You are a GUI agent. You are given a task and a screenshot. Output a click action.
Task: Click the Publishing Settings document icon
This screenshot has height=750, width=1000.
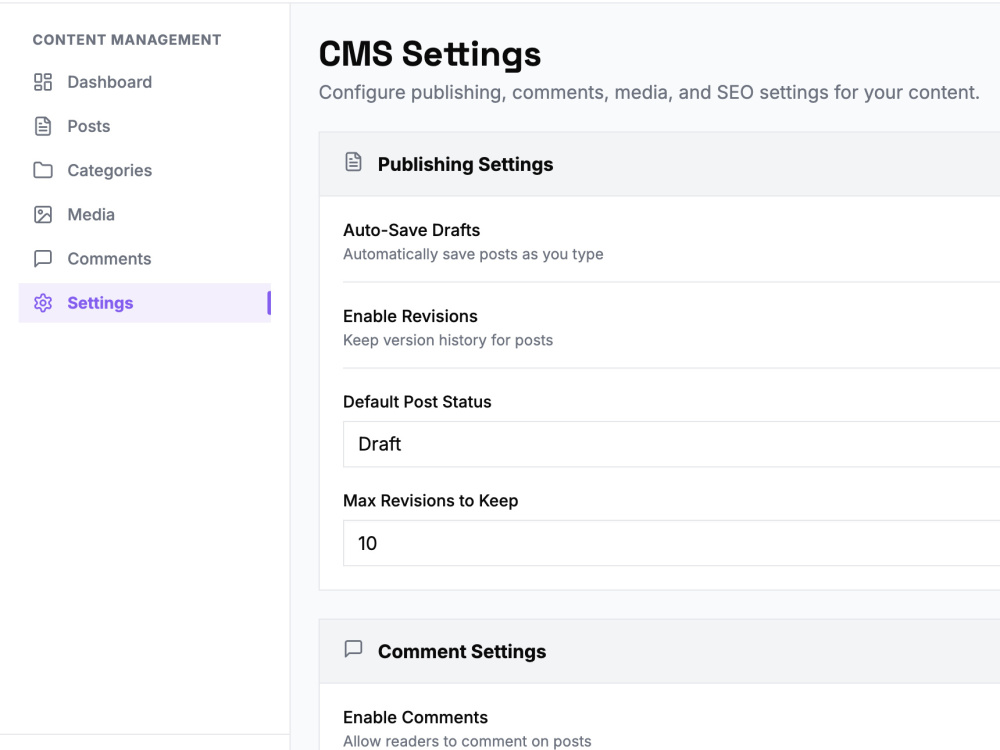pos(353,162)
